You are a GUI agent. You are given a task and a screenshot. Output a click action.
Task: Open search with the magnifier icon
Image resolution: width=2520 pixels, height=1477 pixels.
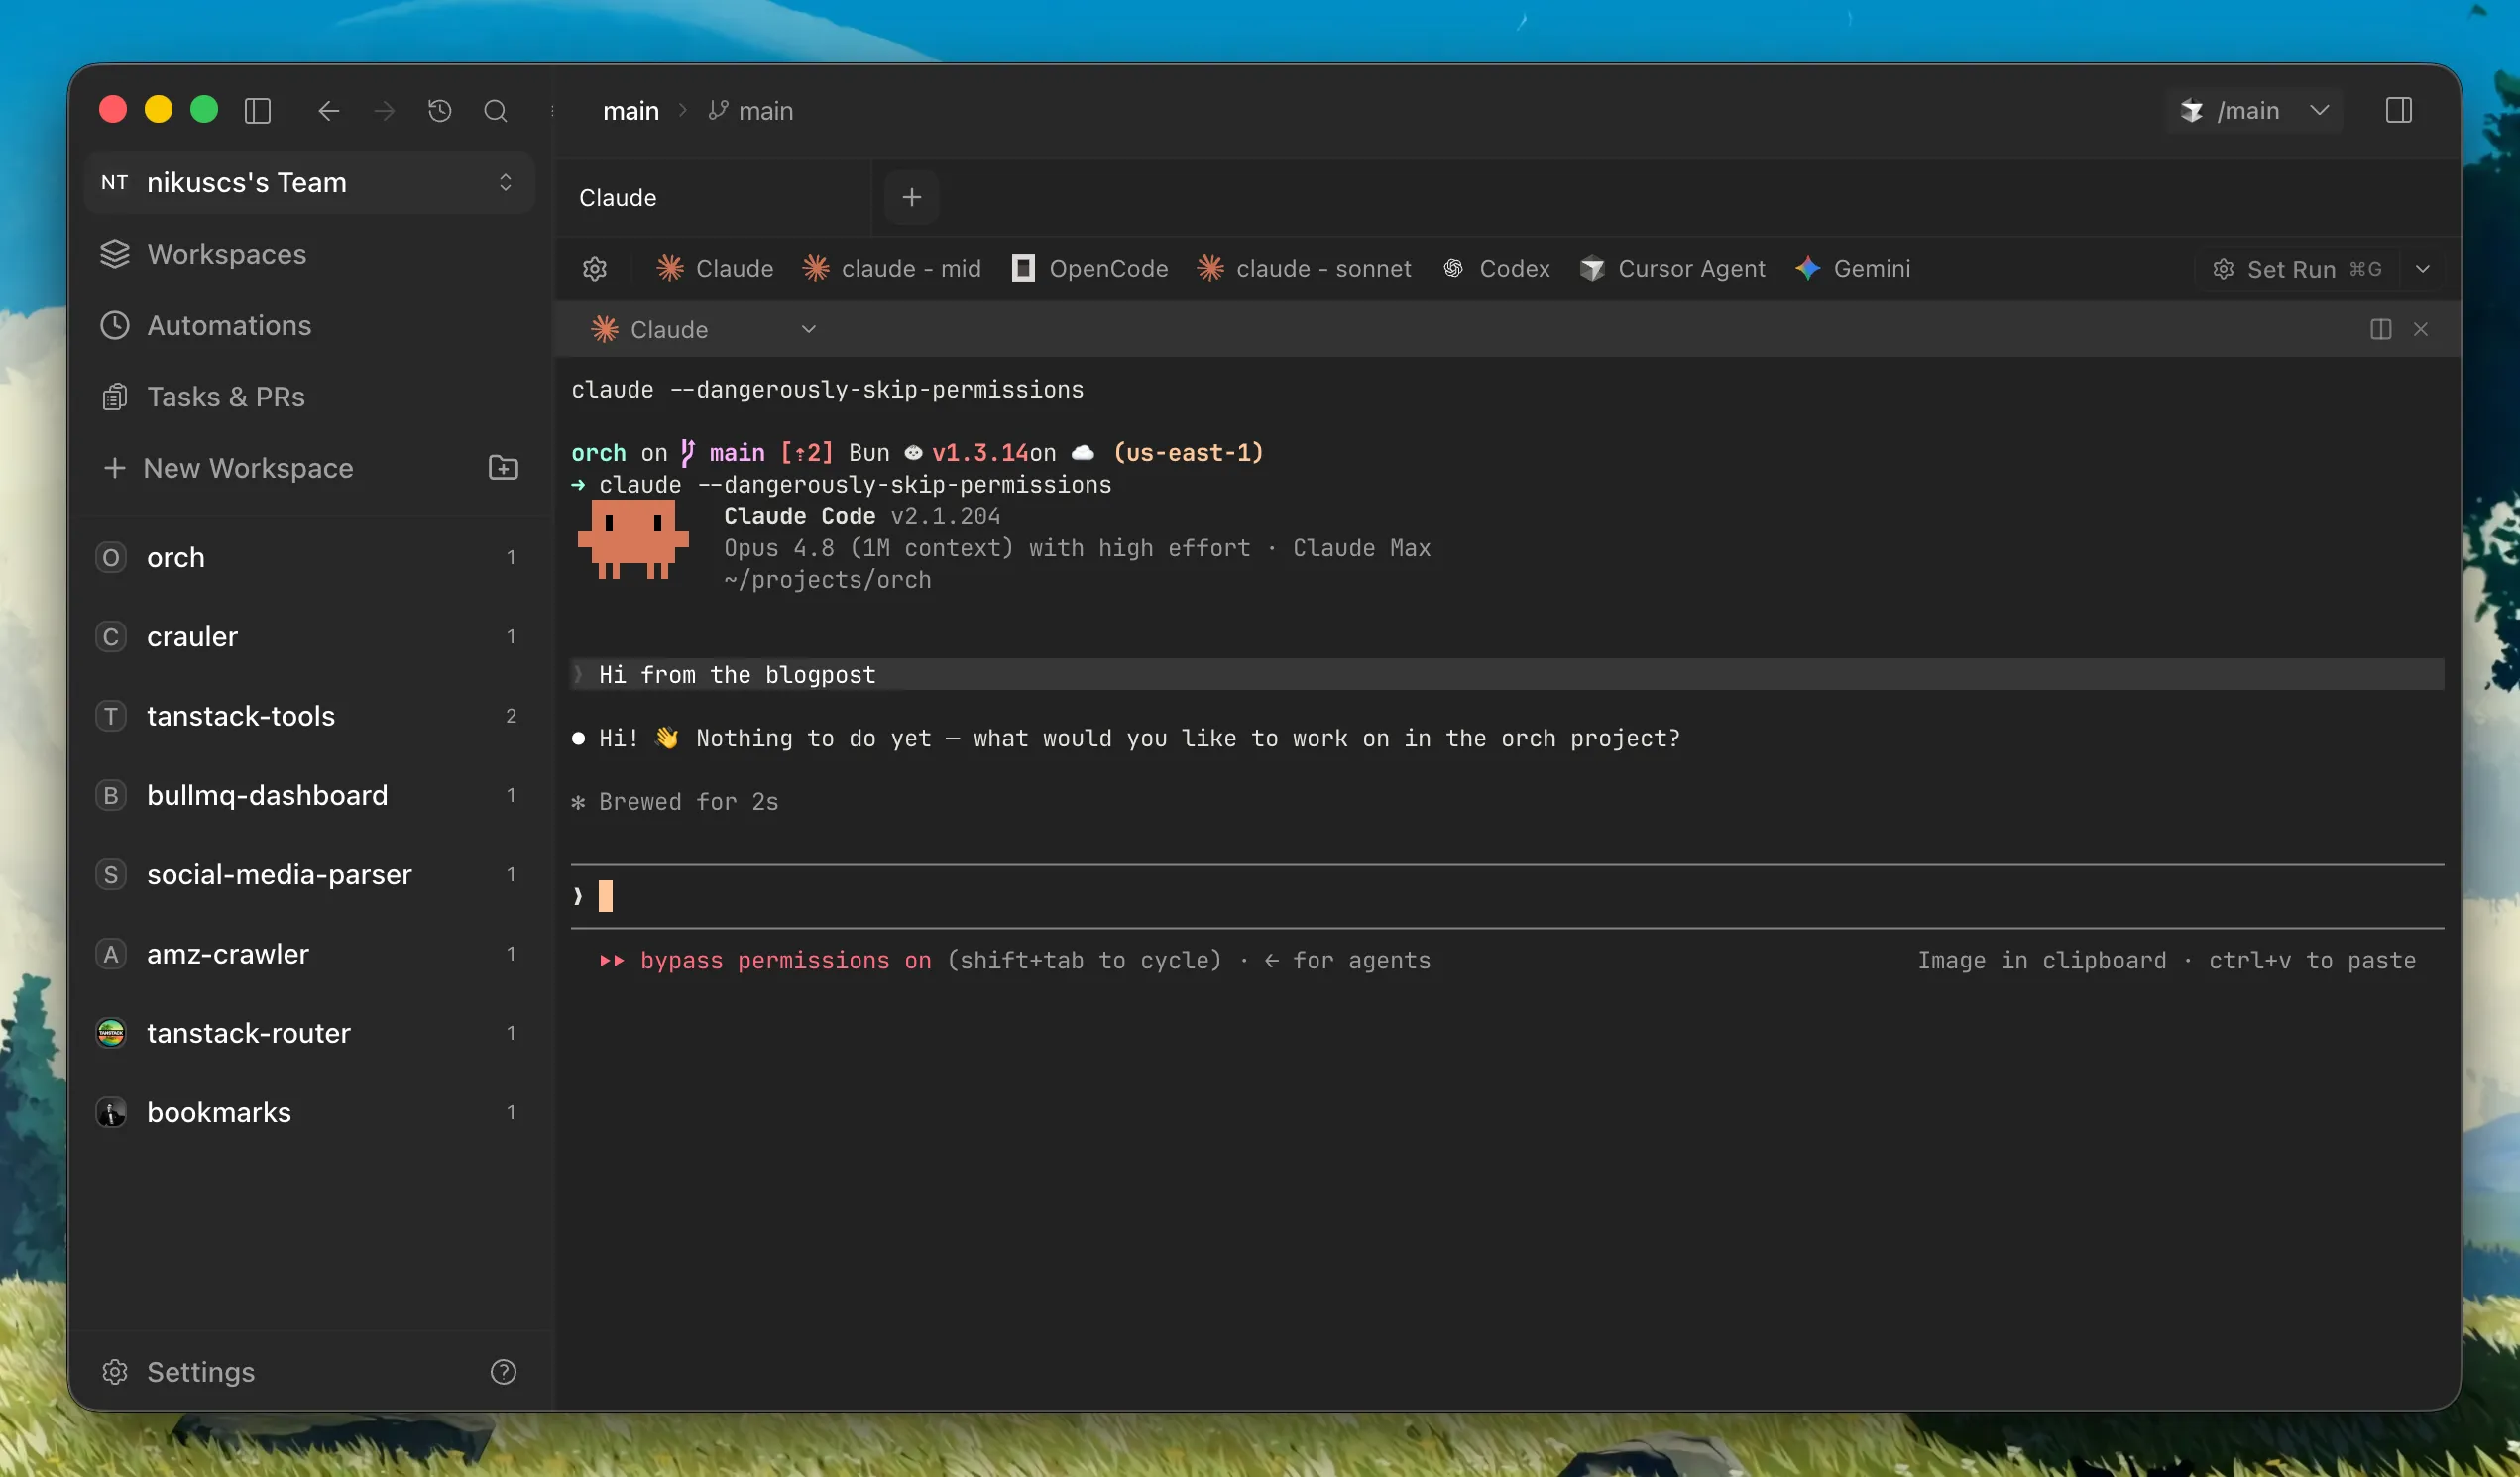pyautogui.click(x=496, y=111)
